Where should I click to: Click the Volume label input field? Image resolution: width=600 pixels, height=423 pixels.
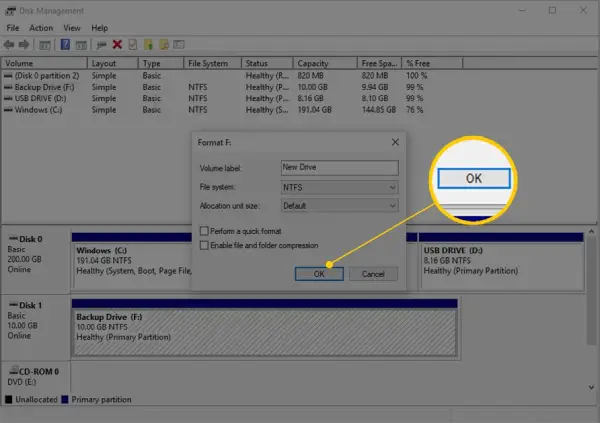click(339, 168)
